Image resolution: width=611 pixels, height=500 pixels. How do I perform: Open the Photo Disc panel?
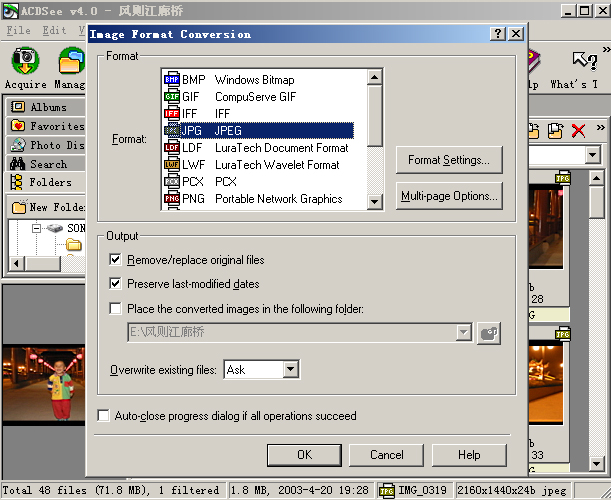46,145
